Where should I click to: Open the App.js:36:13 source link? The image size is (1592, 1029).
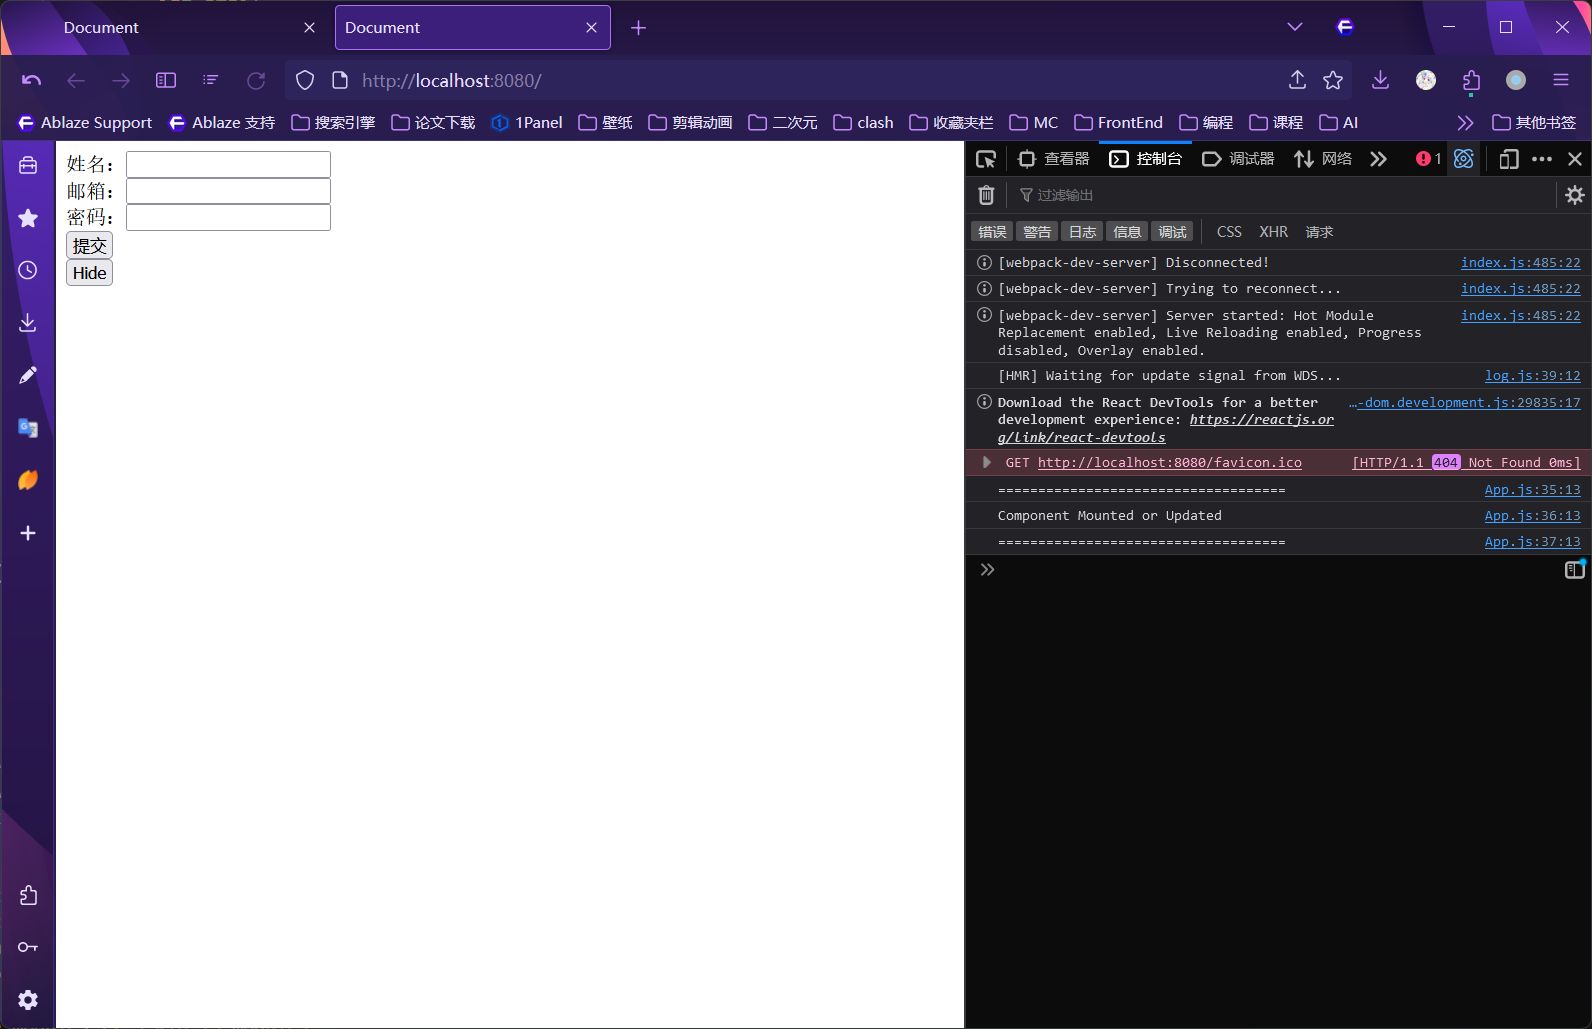click(1532, 516)
